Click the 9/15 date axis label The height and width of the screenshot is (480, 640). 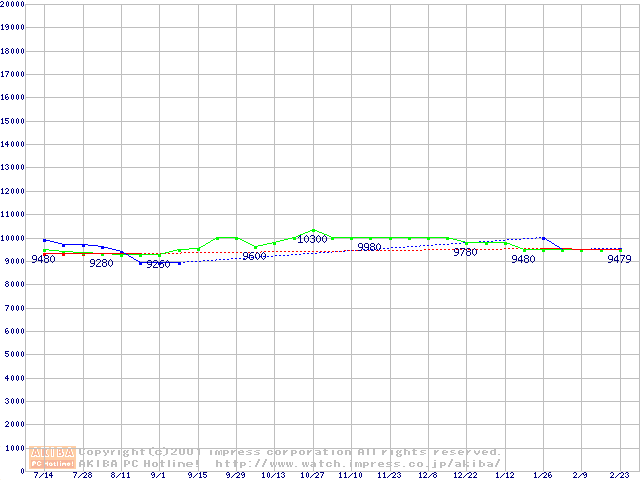point(197,476)
